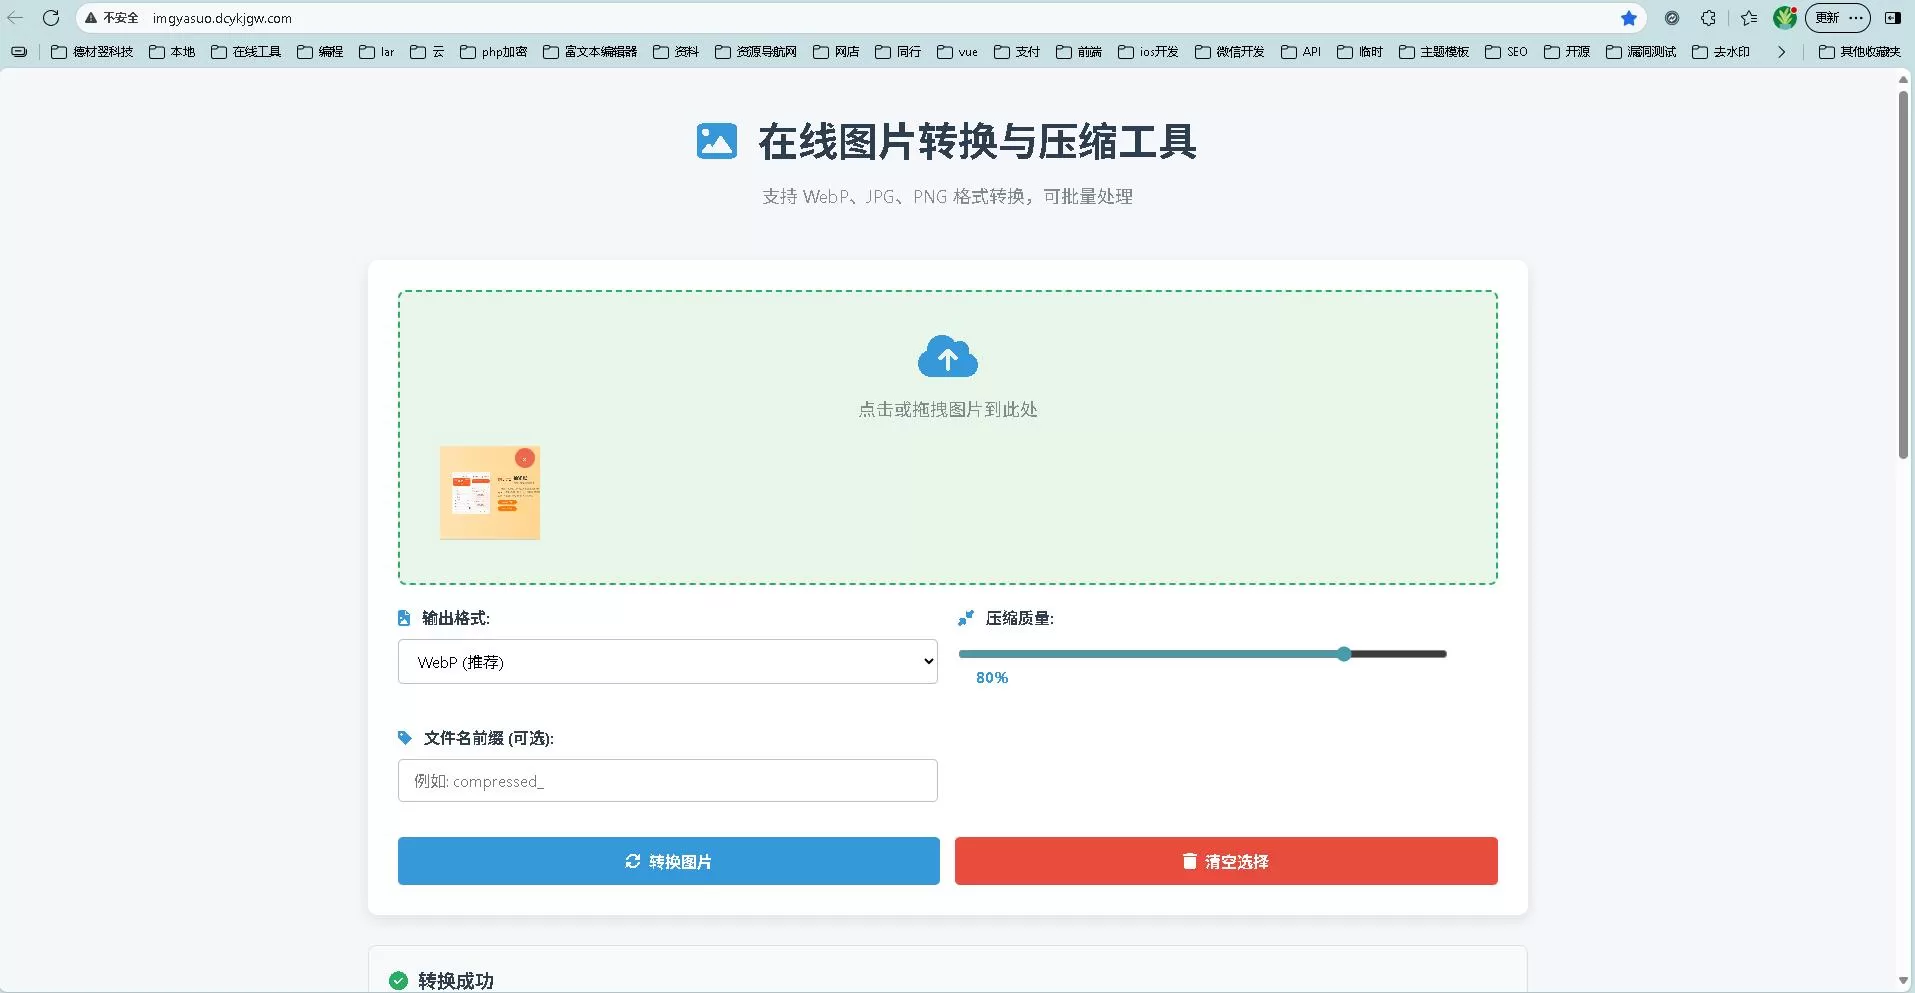The width and height of the screenshot is (1915, 993).
Task: Reload the page with refresh icon
Action: point(51,18)
